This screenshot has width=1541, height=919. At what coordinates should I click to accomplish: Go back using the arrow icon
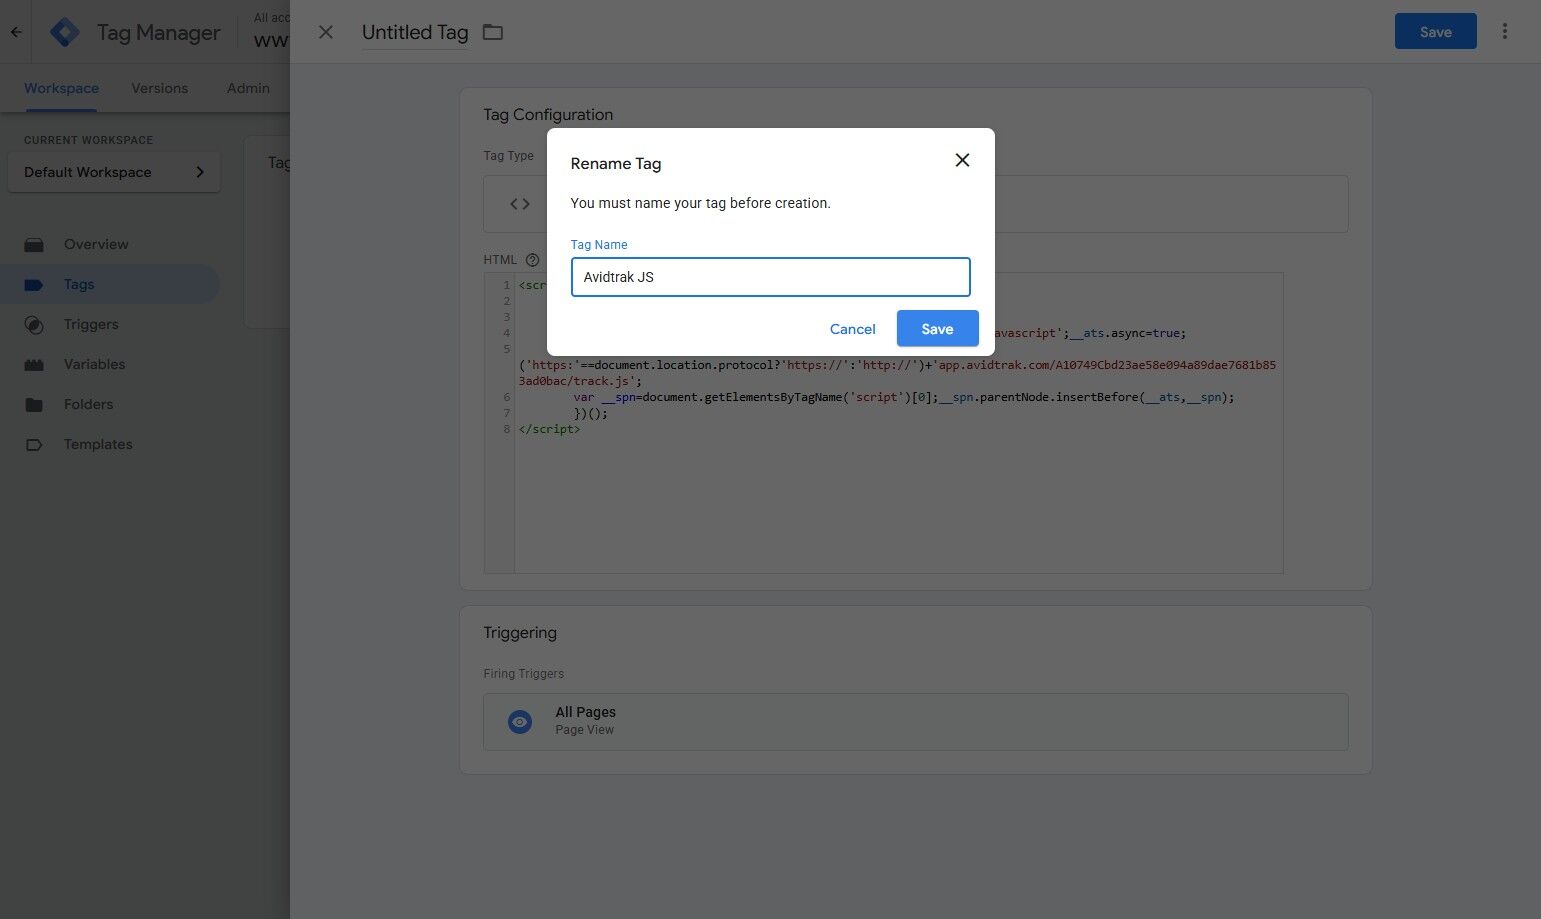(x=16, y=32)
